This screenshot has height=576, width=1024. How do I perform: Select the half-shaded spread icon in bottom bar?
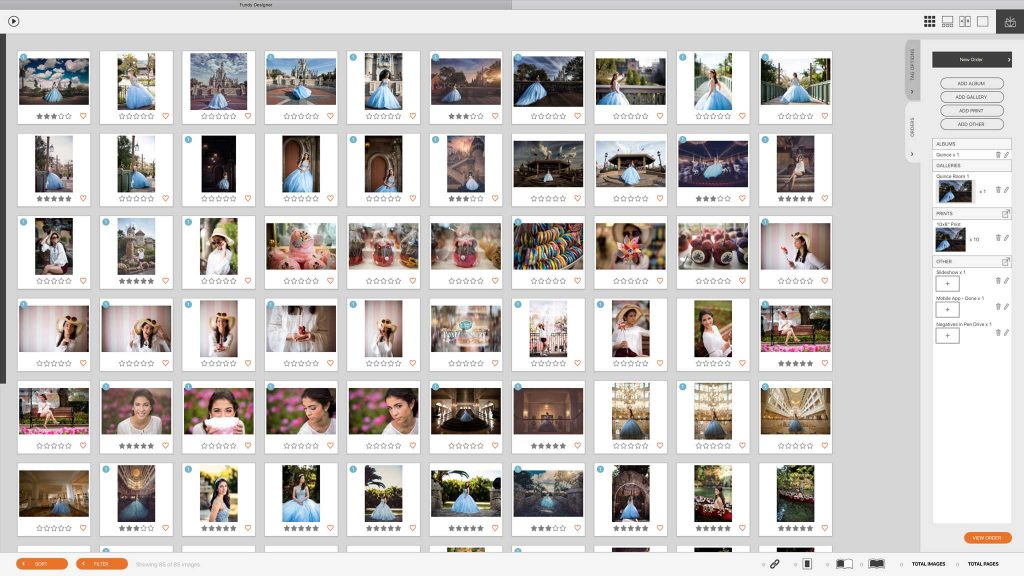(x=844, y=564)
